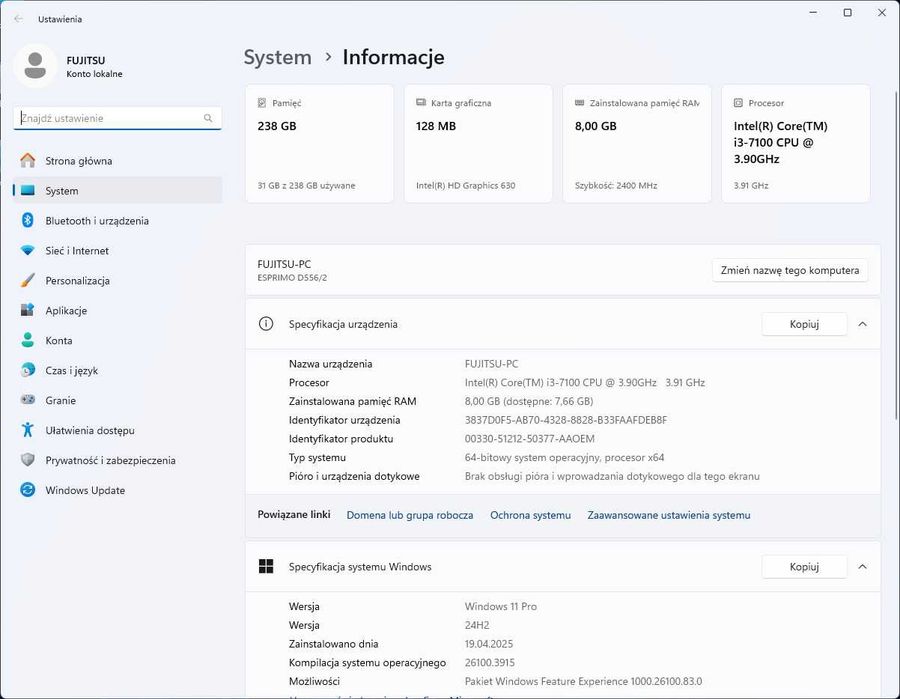Open Aplikacje icon in sidebar

click(x=28, y=311)
